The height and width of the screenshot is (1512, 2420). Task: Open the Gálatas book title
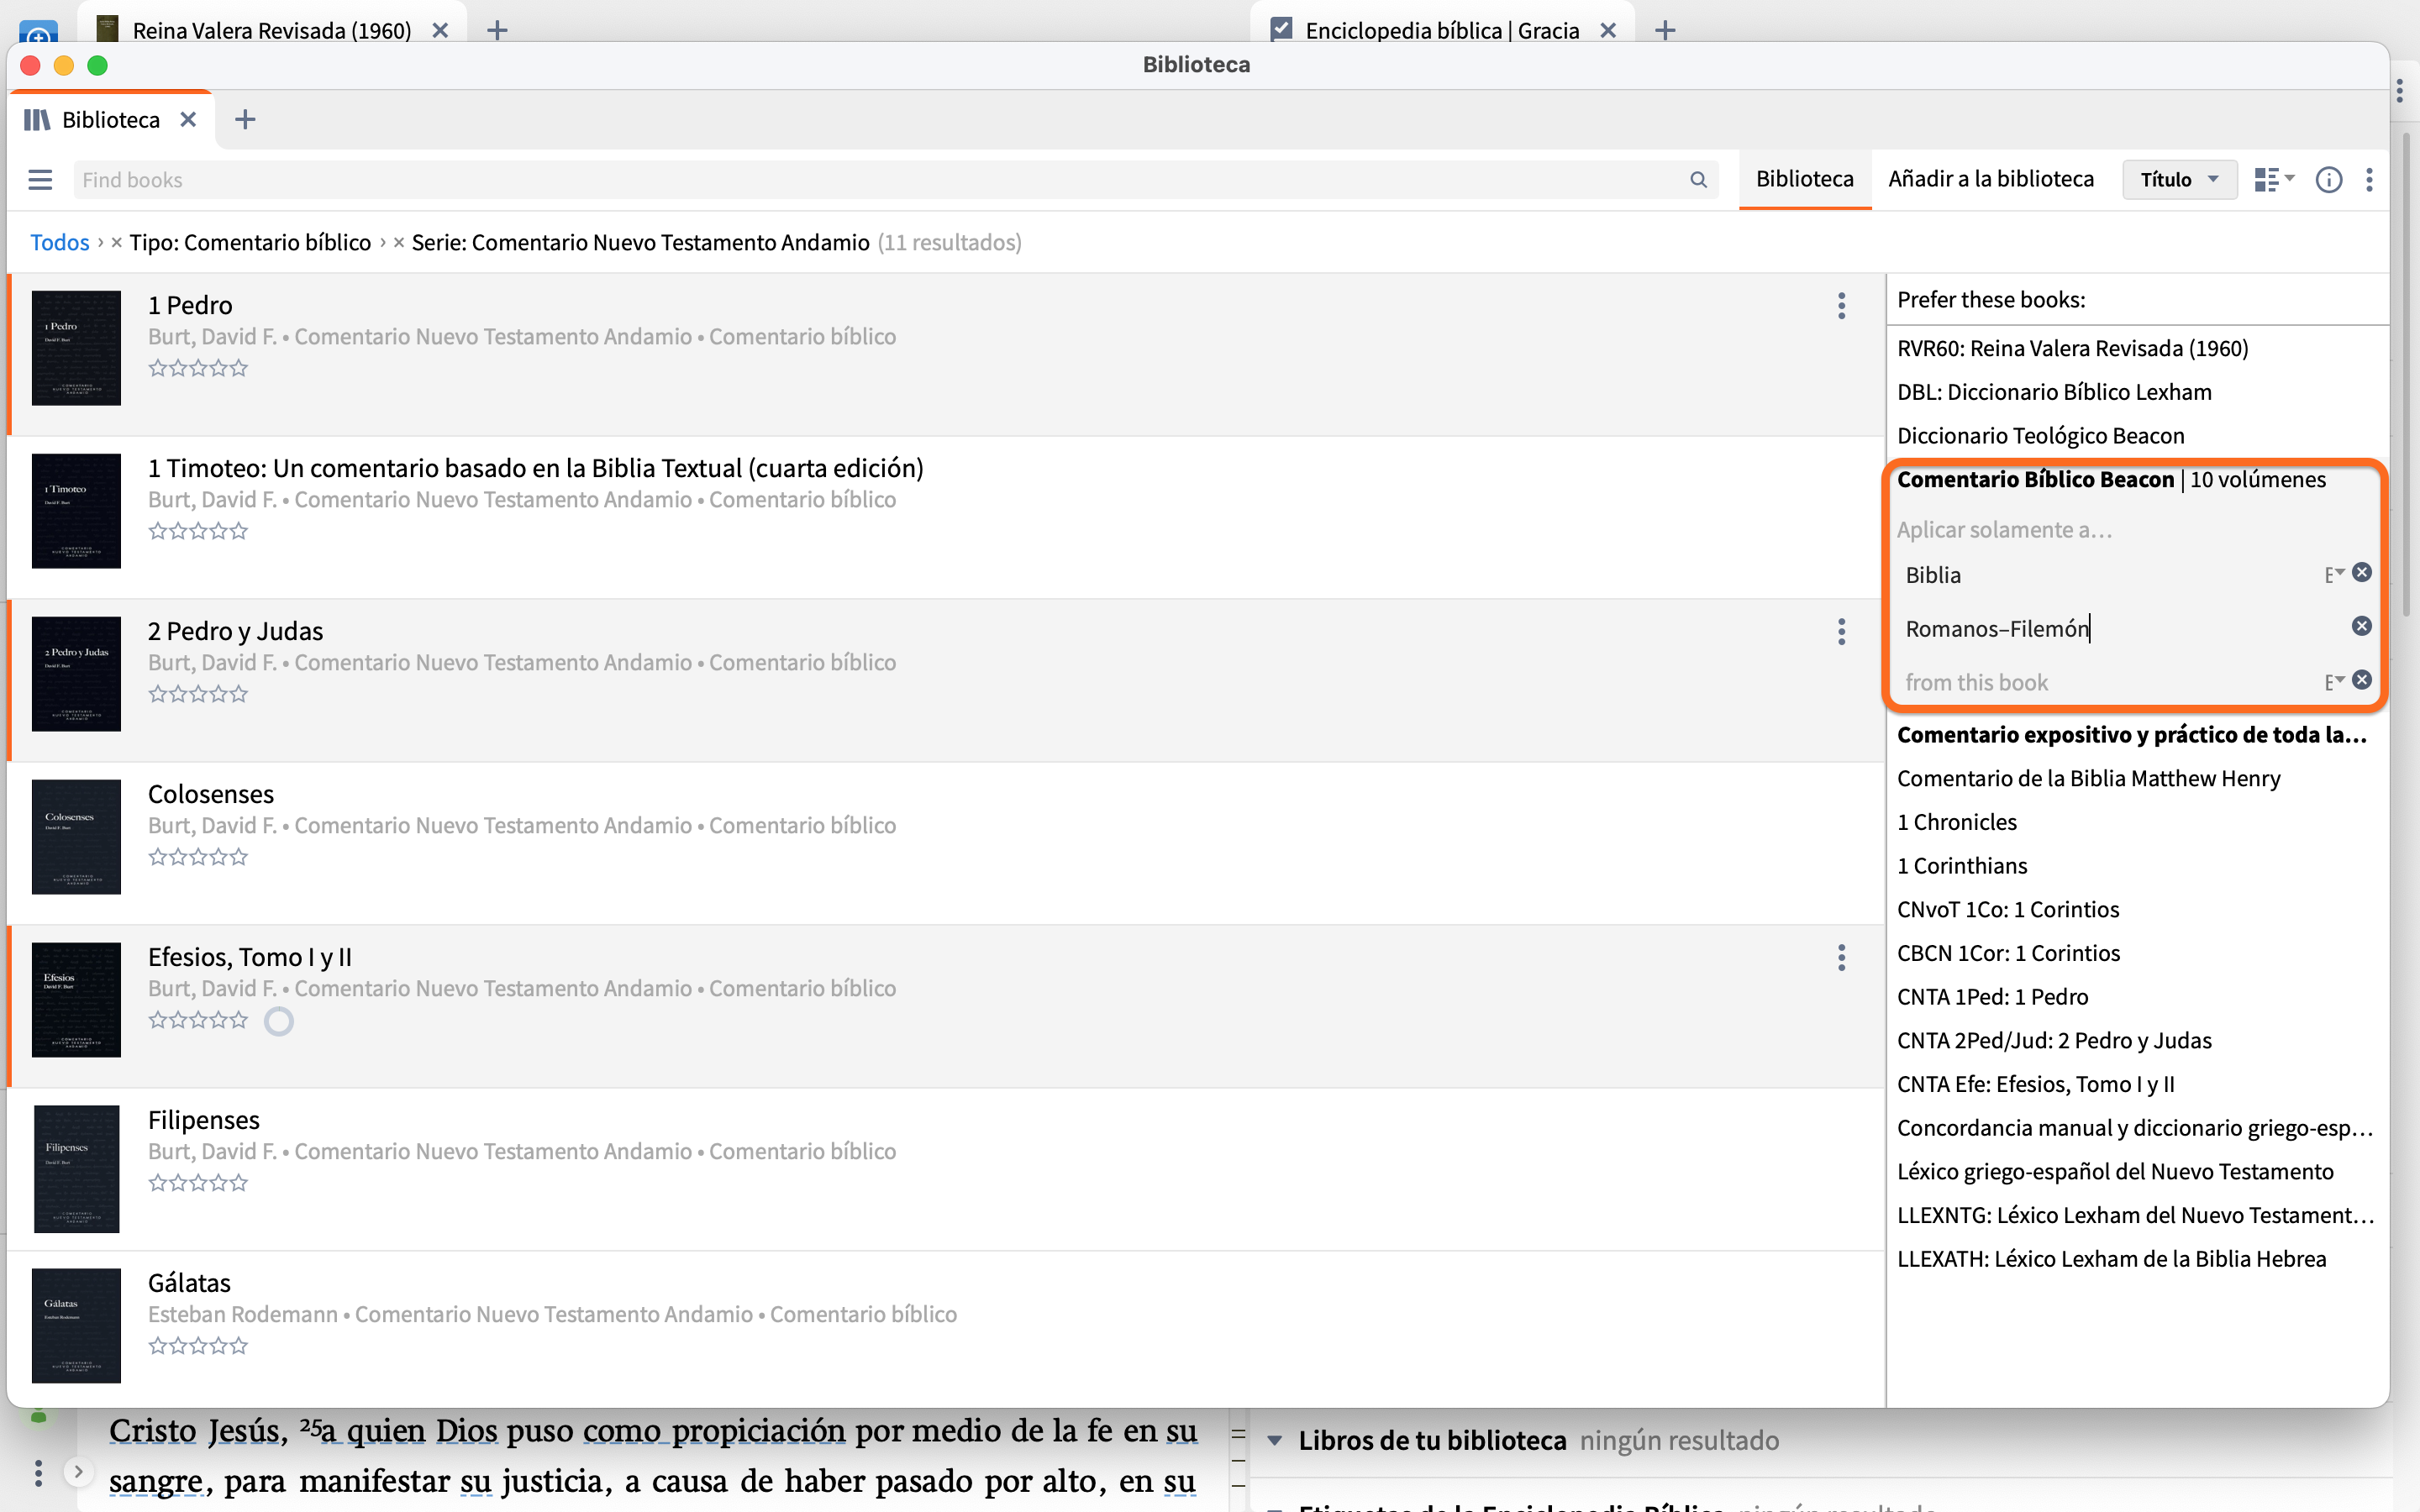point(189,1283)
